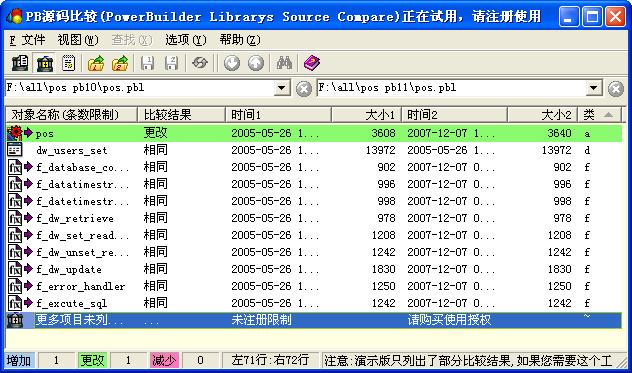The image size is (632, 373).
Task: Click the 注意:演示版 notice in status bar
Action: (x=468, y=360)
